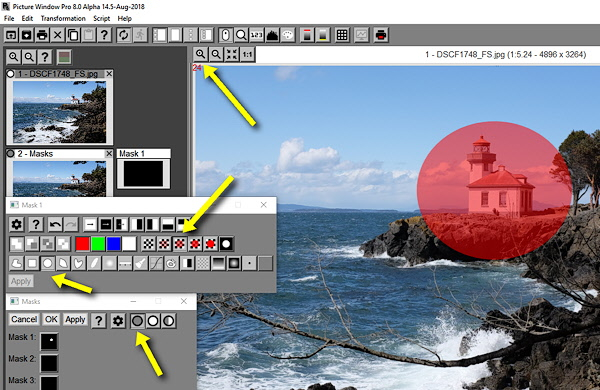Click the second overlapping-squares mask combine icon
600x390 pixels.
point(32,244)
